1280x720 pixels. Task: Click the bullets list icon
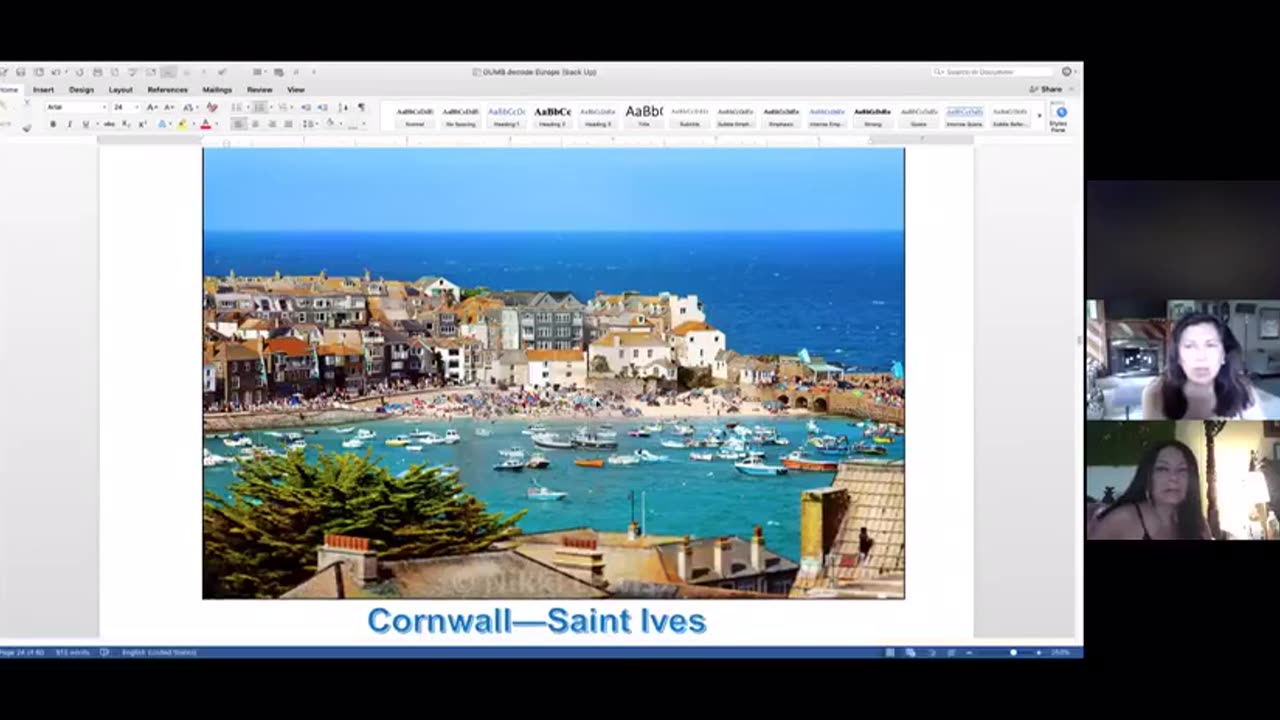[x=237, y=107]
